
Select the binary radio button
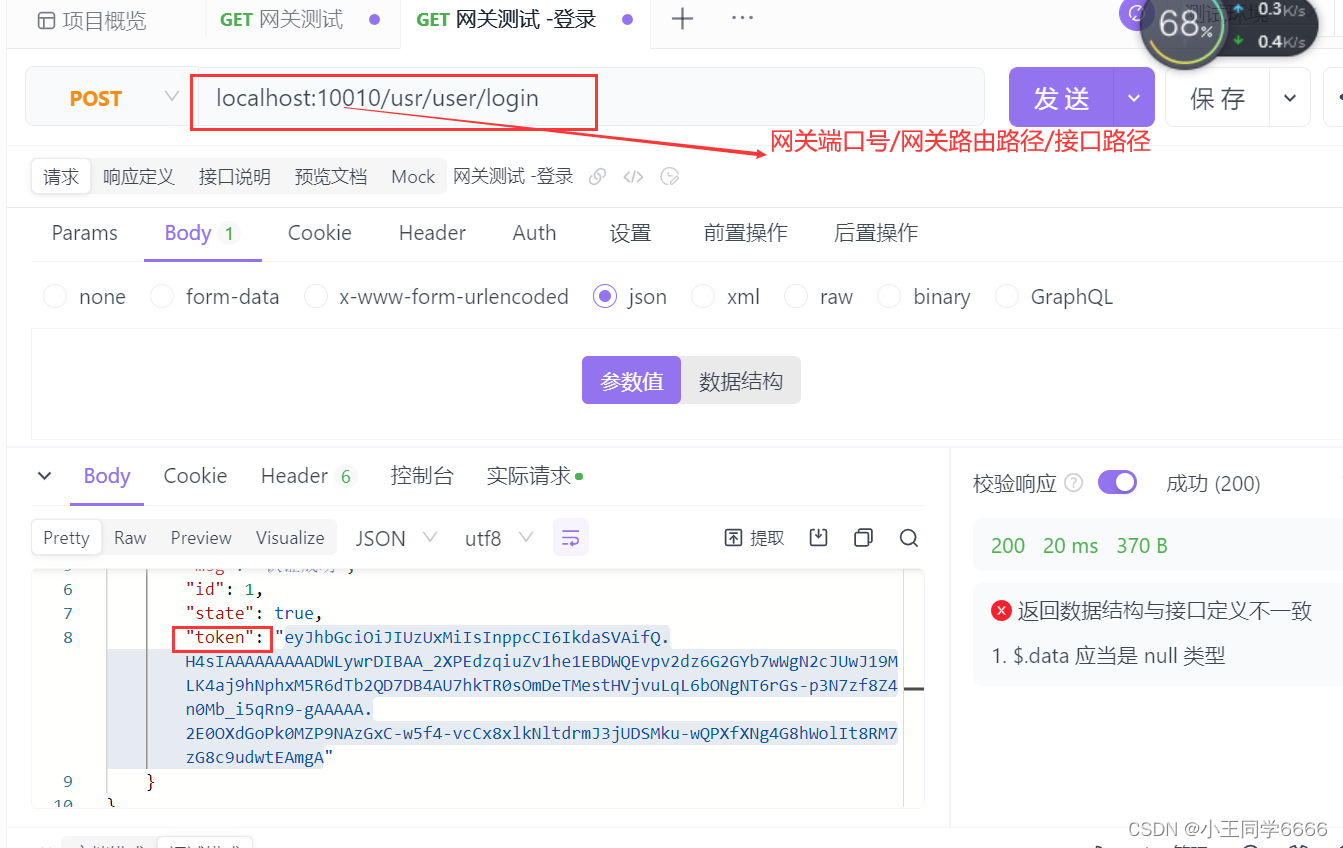click(889, 296)
